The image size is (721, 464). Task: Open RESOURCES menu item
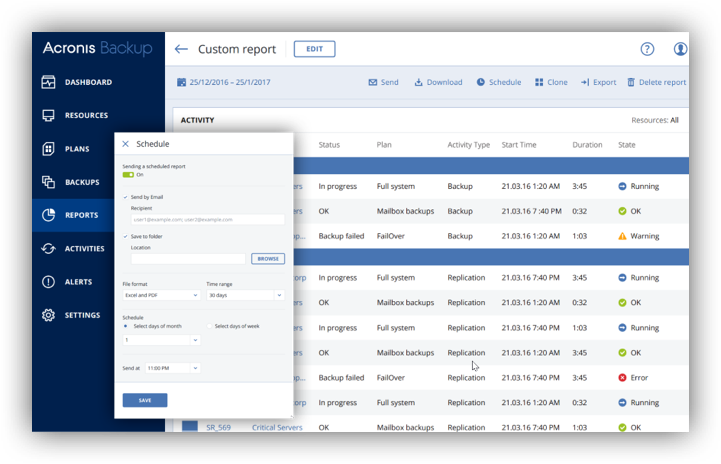click(x=86, y=115)
